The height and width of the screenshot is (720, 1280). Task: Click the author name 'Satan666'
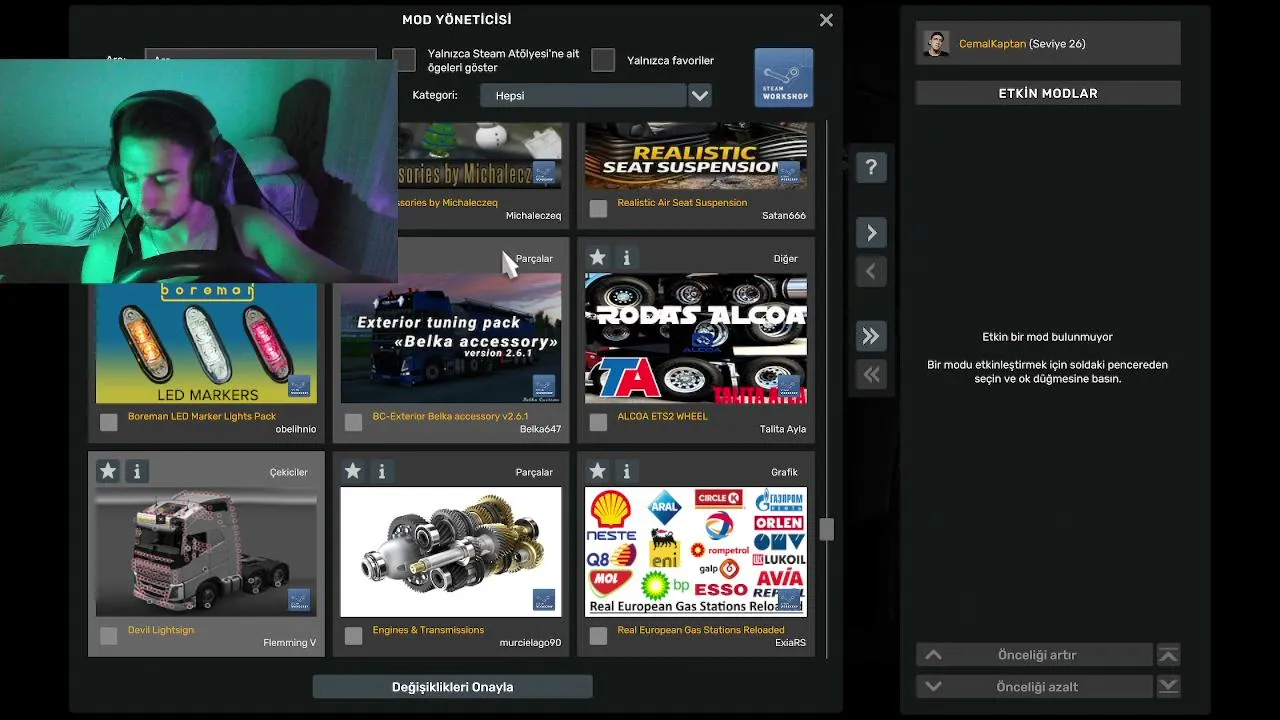pyautogui.click(x=784, y=216)
